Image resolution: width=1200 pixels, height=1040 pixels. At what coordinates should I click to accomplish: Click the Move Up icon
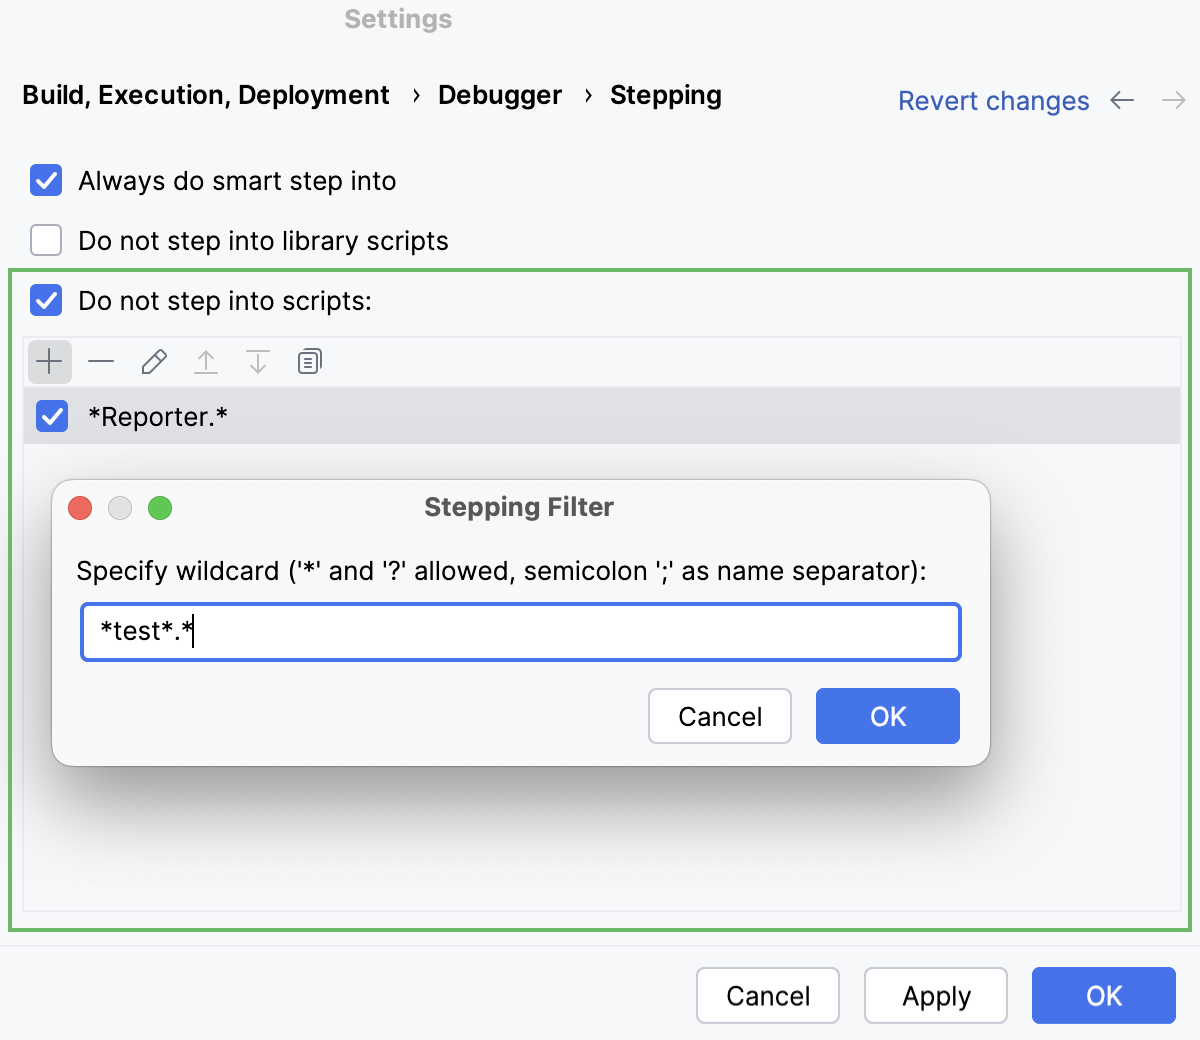(205, 361)
